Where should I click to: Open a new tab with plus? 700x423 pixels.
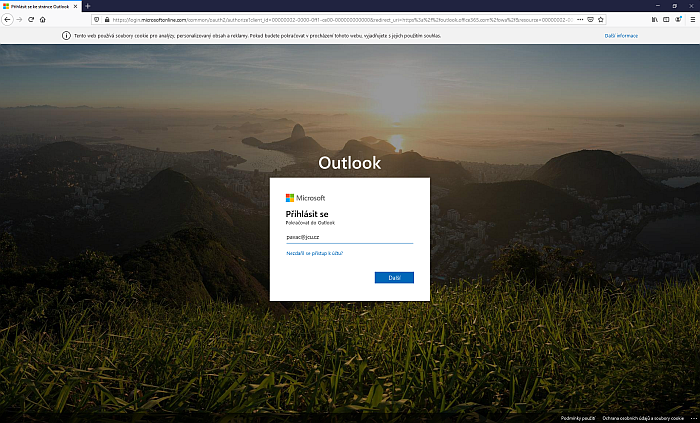[88, 6]
